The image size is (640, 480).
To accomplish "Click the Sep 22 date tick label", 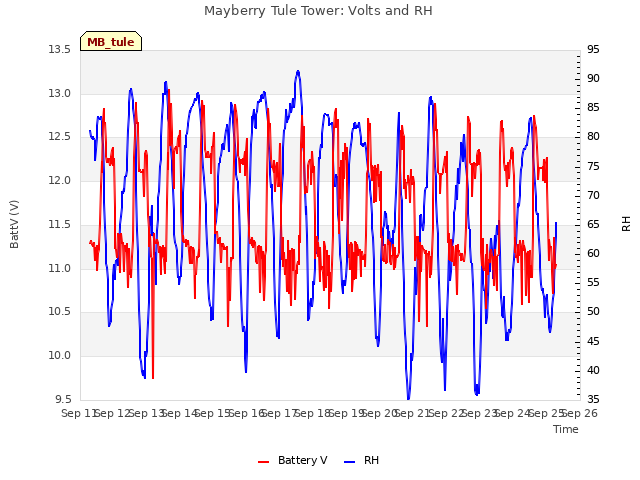I will 447,413.
